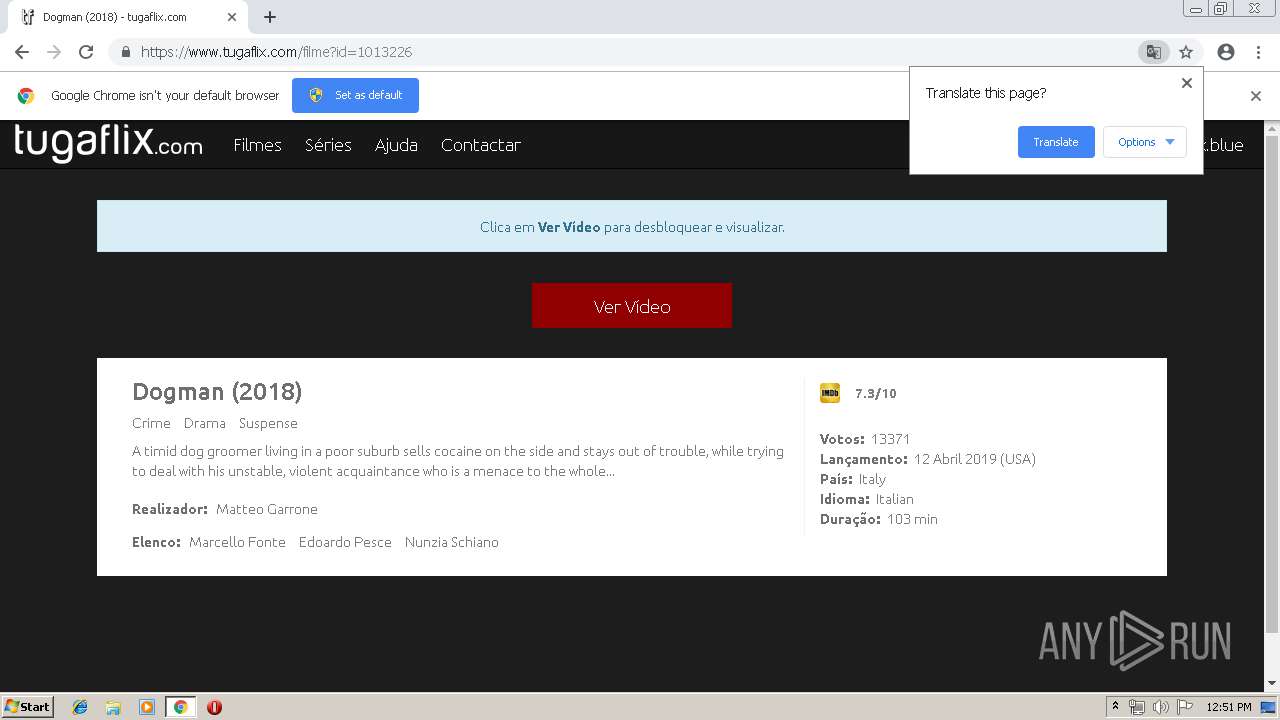1280x720 pixels.
Task: Open the Contactar menu item
Action: coord(481,145)
